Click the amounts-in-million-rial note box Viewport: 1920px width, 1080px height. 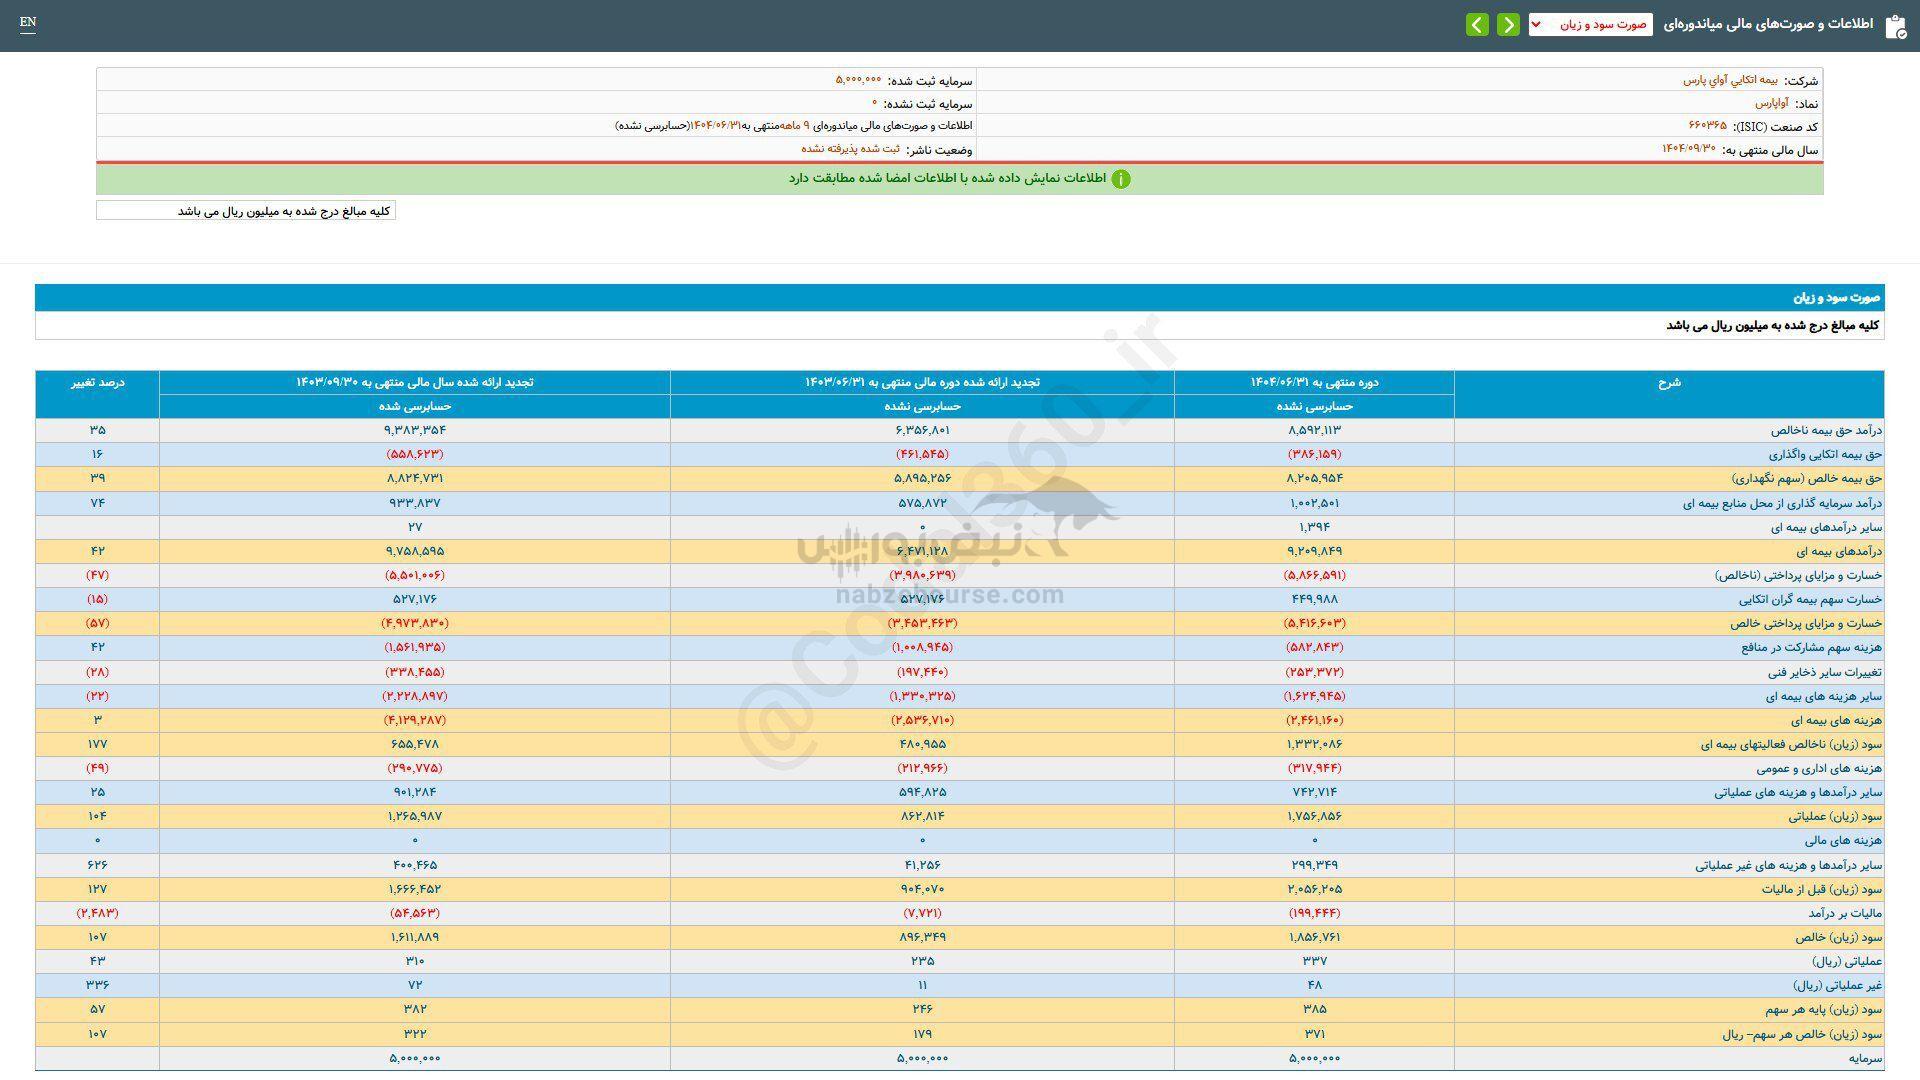pyautogui.click(x=246, y=211)
